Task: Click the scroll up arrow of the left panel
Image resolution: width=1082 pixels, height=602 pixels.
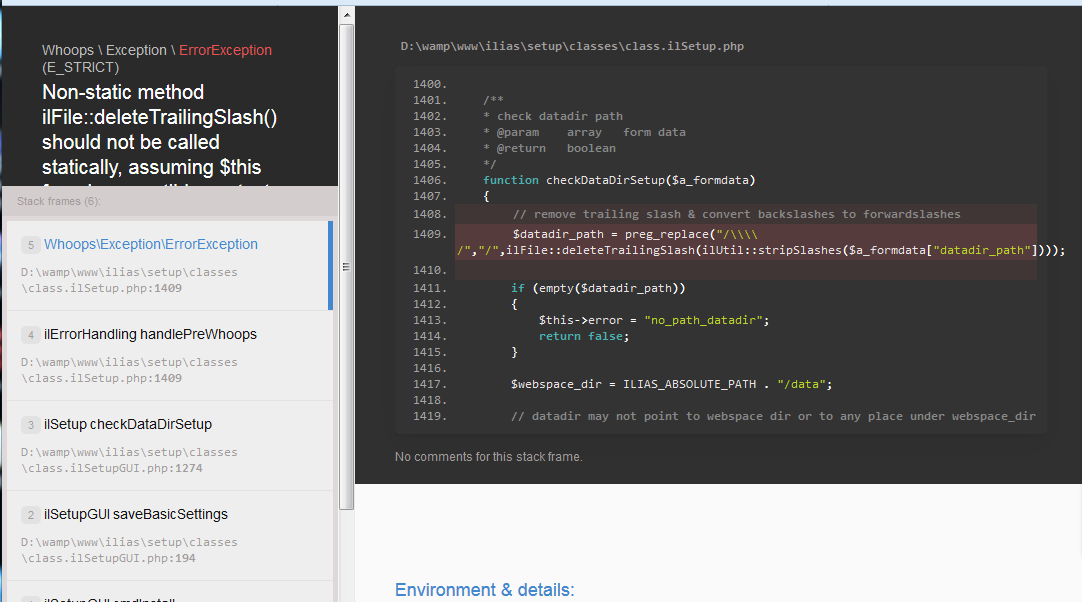Action: pyautogui.click(x=347, y=14)
